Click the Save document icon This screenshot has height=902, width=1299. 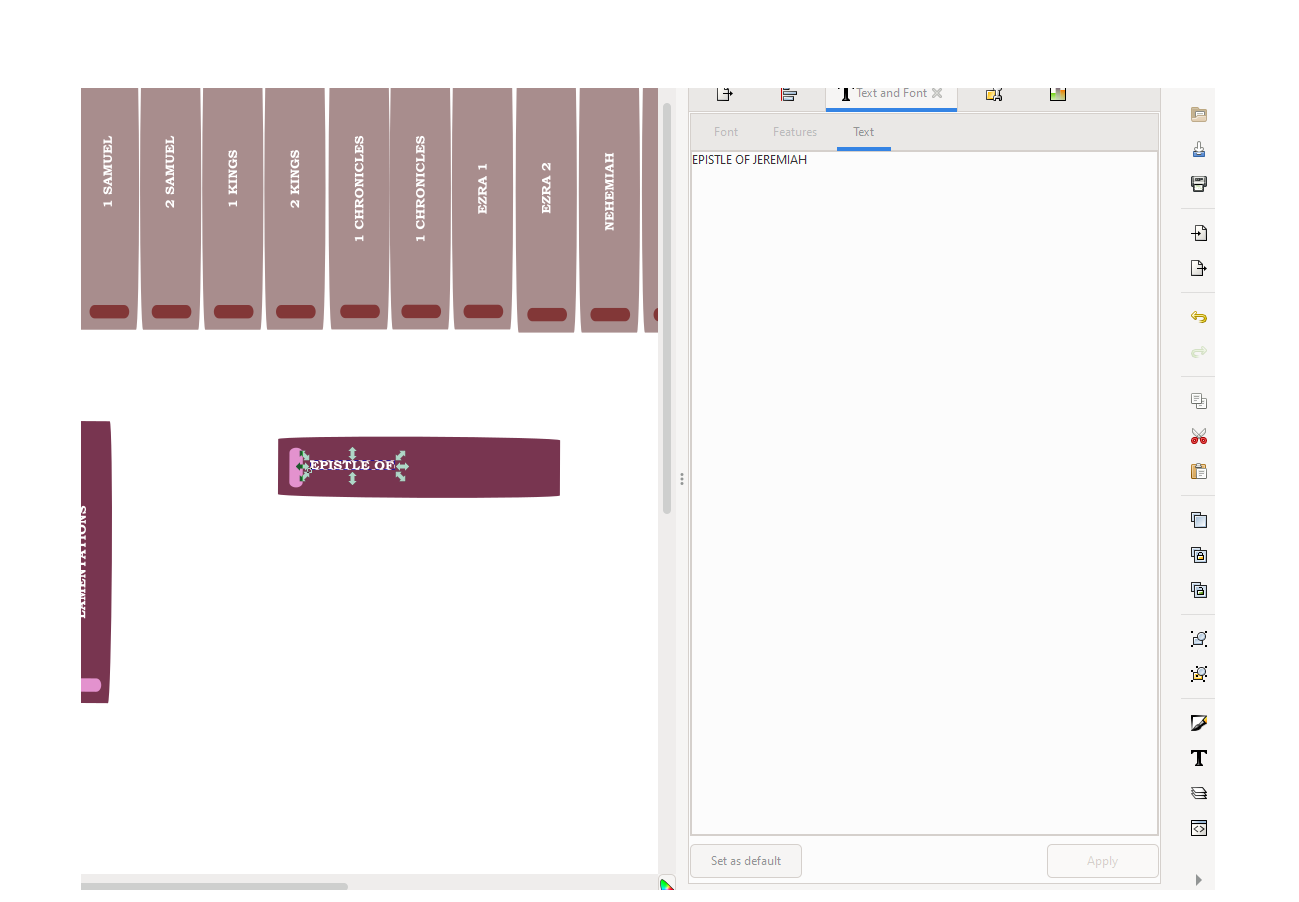click(1198, 150)
